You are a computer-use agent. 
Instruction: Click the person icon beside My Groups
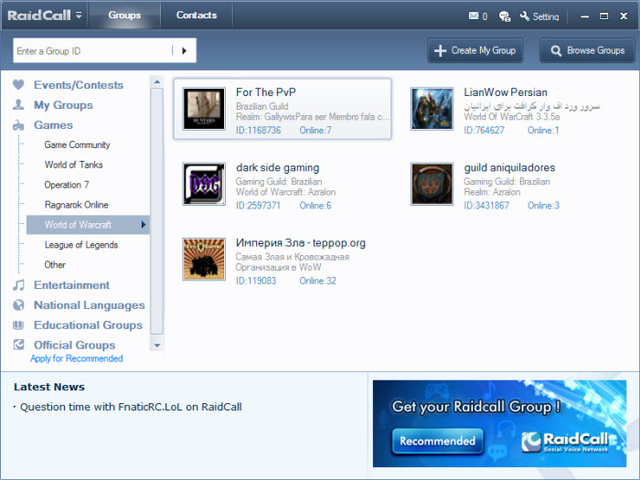click(x=18, y=104)
